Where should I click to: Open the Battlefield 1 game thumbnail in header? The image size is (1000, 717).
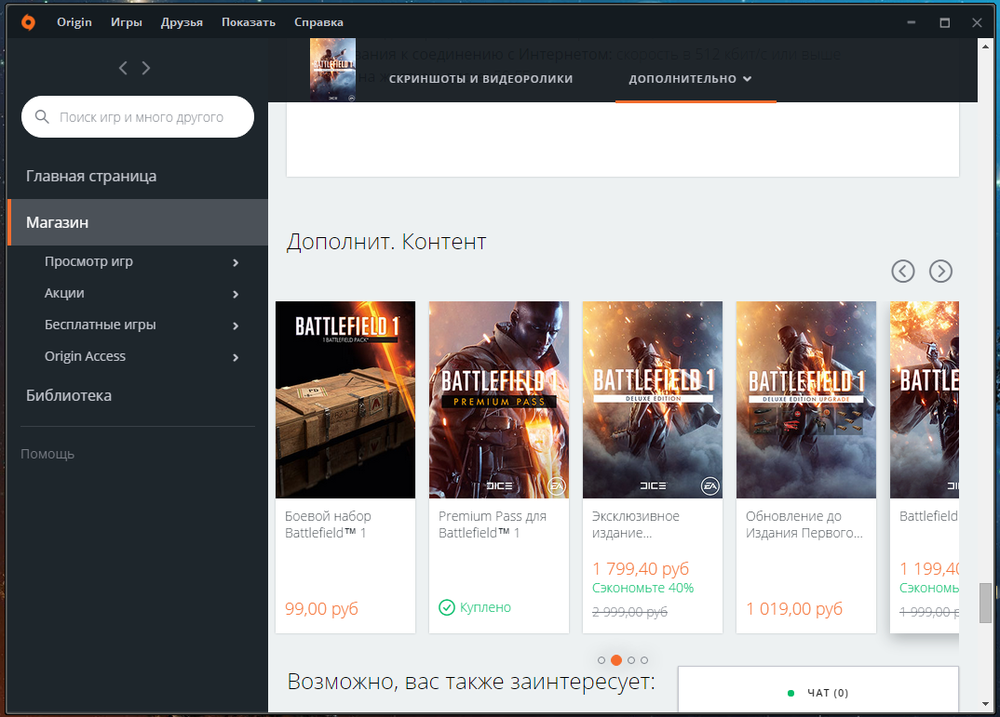point(332,70)
